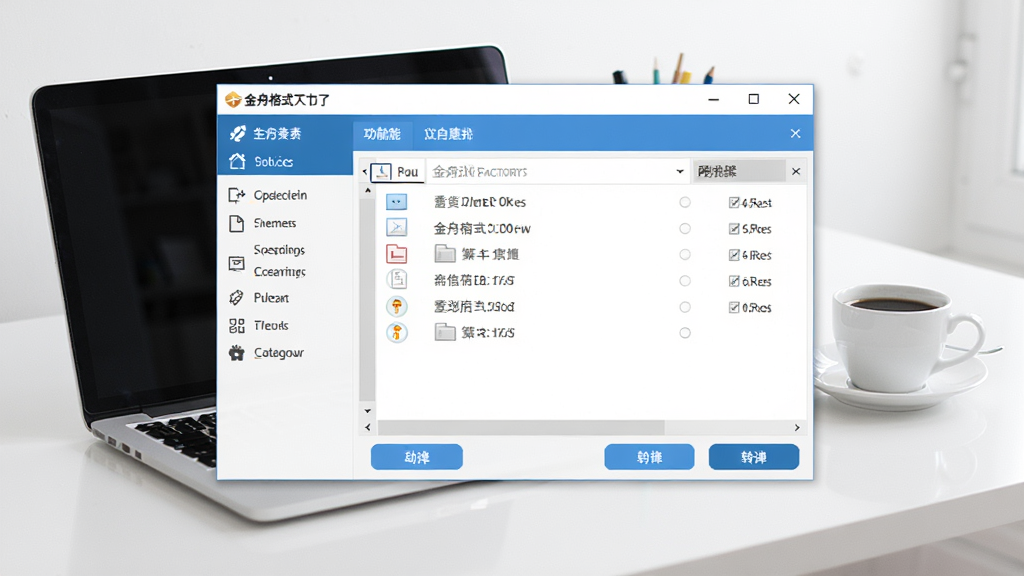1024x576 pixels.
Task: Click the orange figure icon in the last row
Action: (396, 332)
